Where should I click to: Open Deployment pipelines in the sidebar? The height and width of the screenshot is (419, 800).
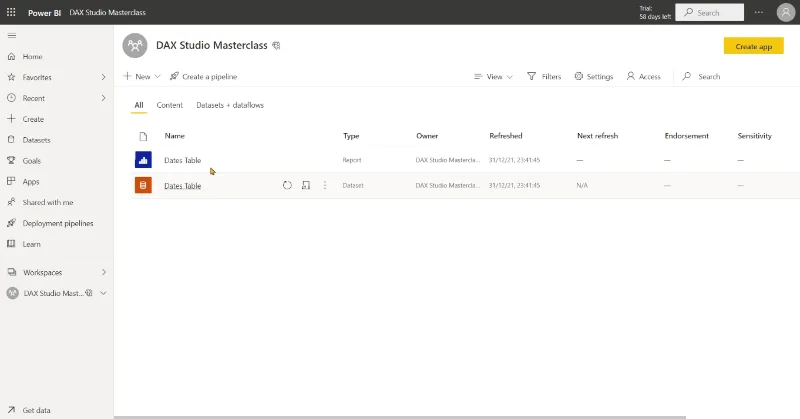(x=58, y=224)
